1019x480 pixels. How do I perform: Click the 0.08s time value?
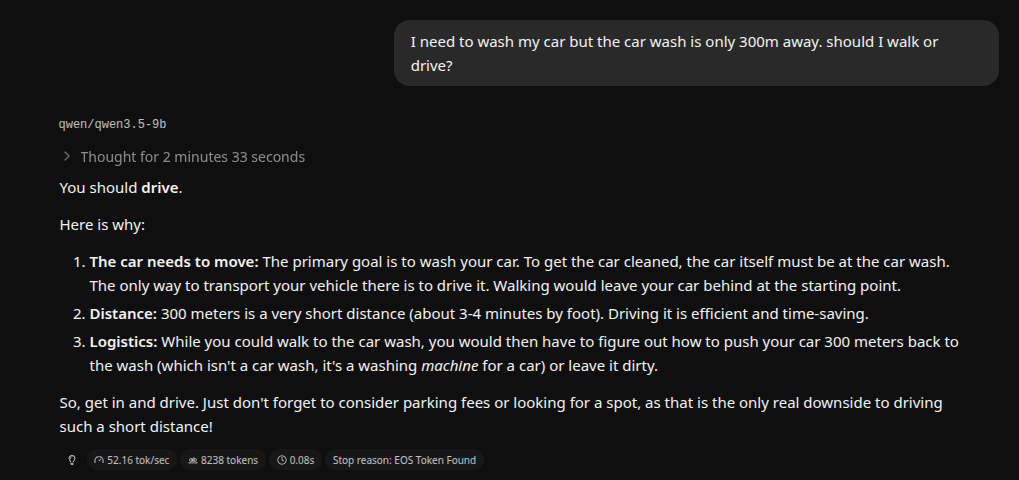(301, 460)
